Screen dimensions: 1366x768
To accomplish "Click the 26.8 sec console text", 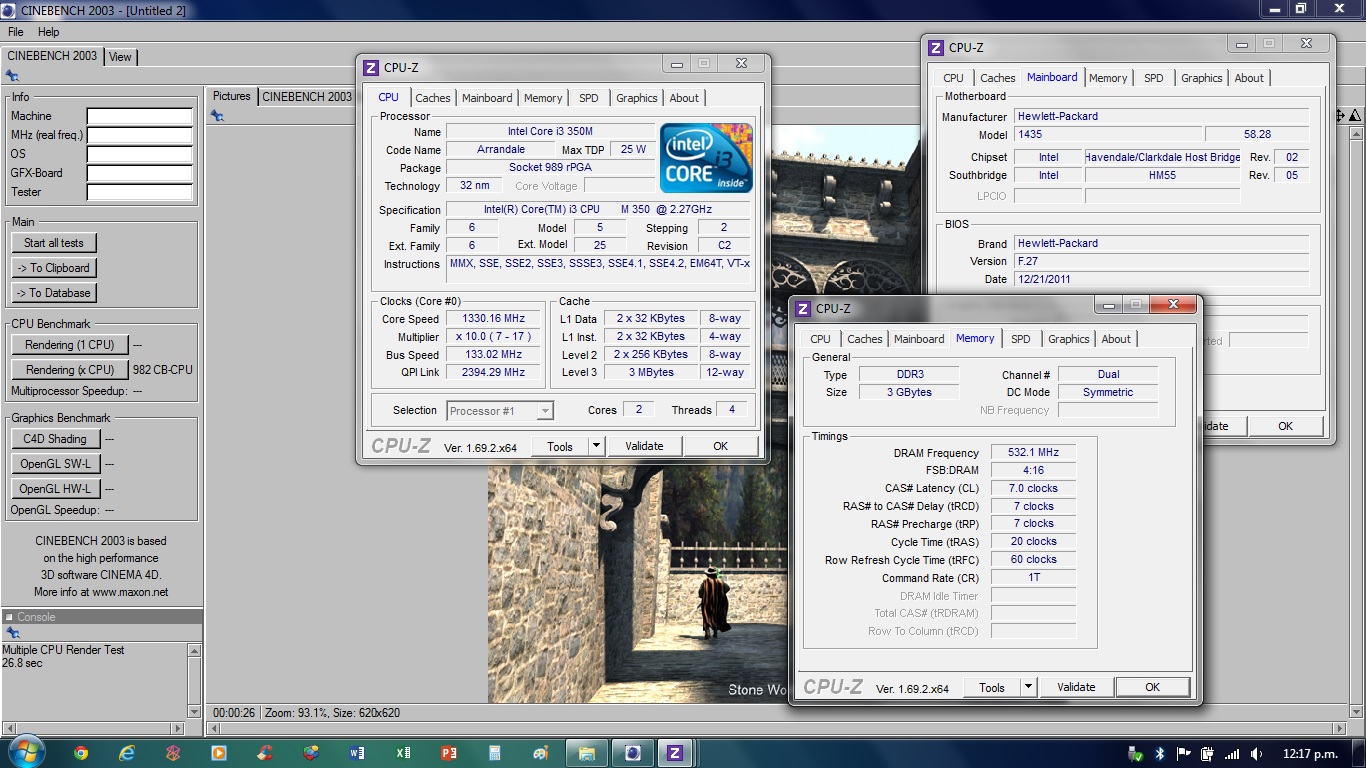I will coord(23,663).
